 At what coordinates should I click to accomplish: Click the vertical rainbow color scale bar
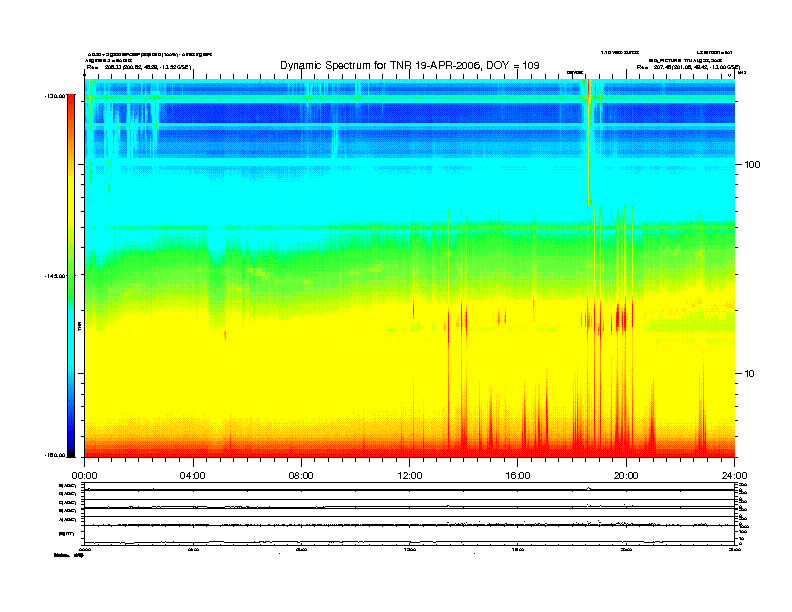(x=71, y=276)
